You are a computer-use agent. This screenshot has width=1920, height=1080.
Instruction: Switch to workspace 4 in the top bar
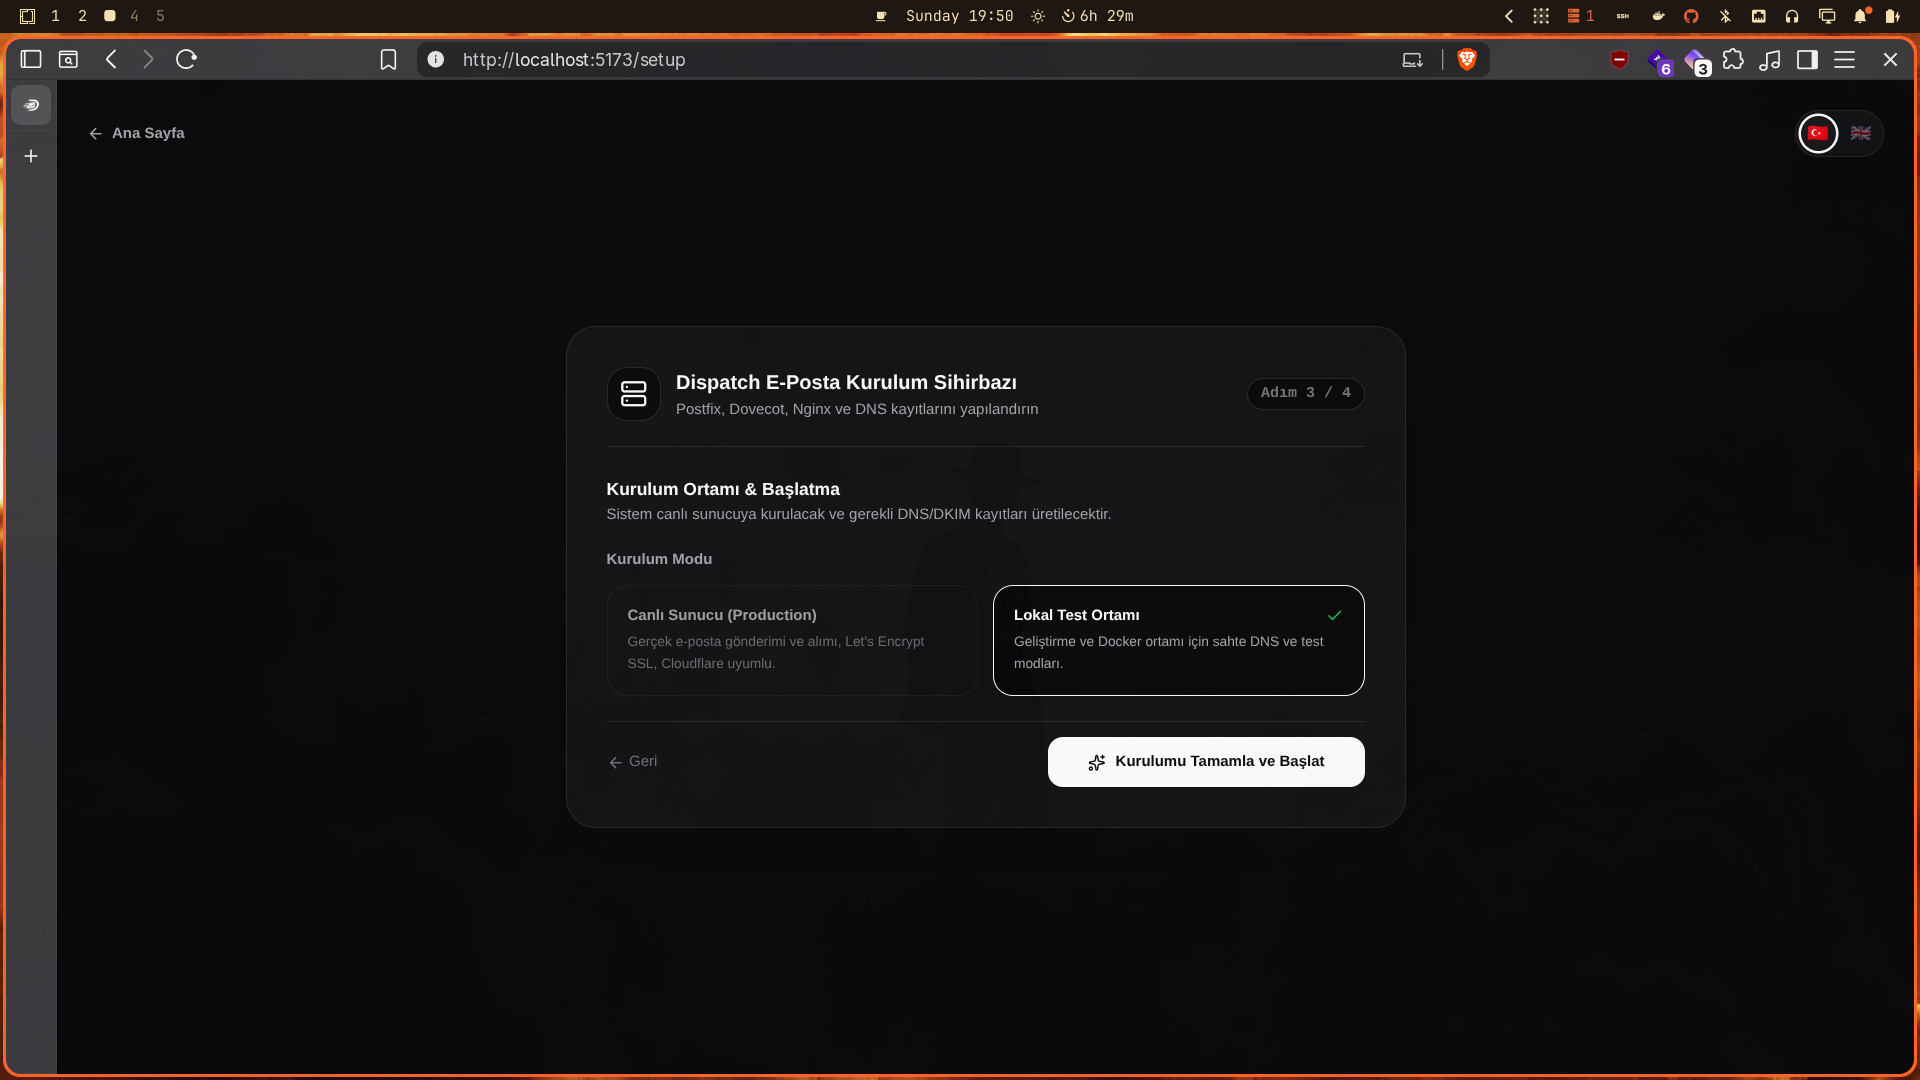coord(134,16)
